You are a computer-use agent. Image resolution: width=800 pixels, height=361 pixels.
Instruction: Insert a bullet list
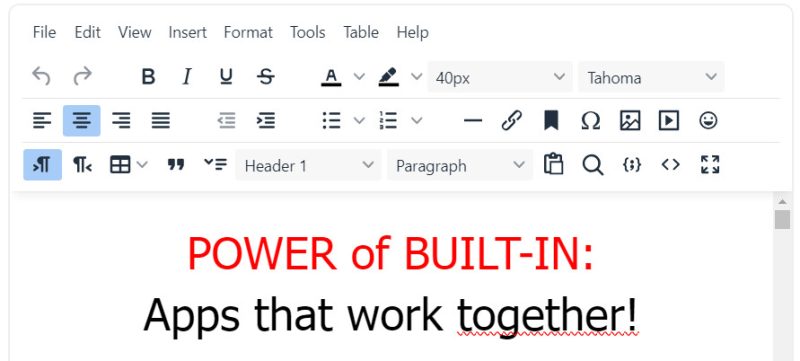(332, 120)
